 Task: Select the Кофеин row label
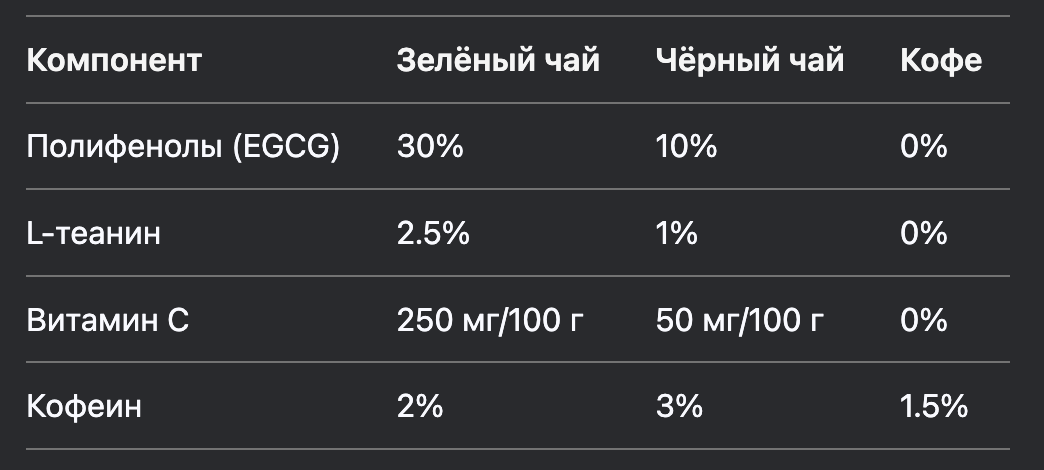pos(84,406)
